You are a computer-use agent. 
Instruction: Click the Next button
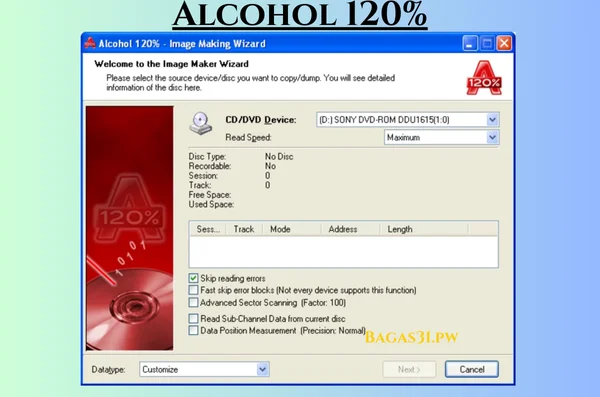(x=409, y=369)
